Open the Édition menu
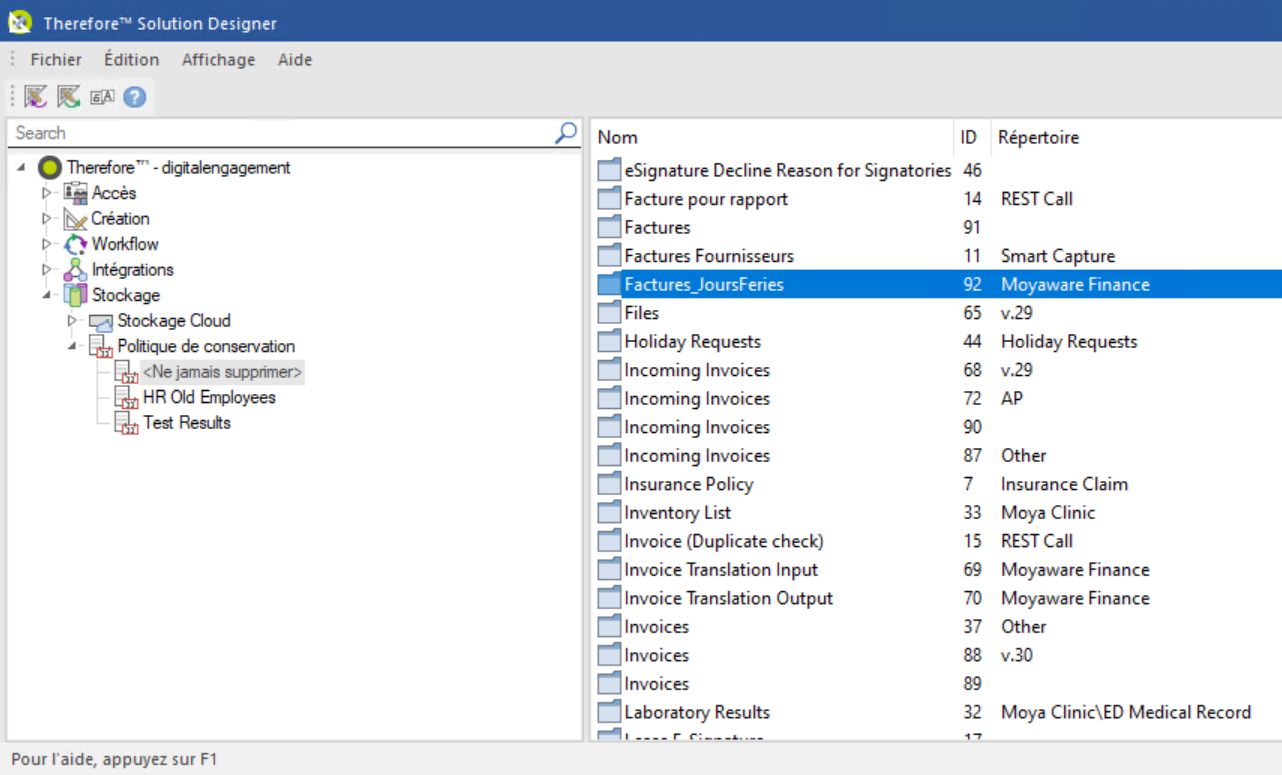Screen dimensions: 1282x775 [131, 59]
